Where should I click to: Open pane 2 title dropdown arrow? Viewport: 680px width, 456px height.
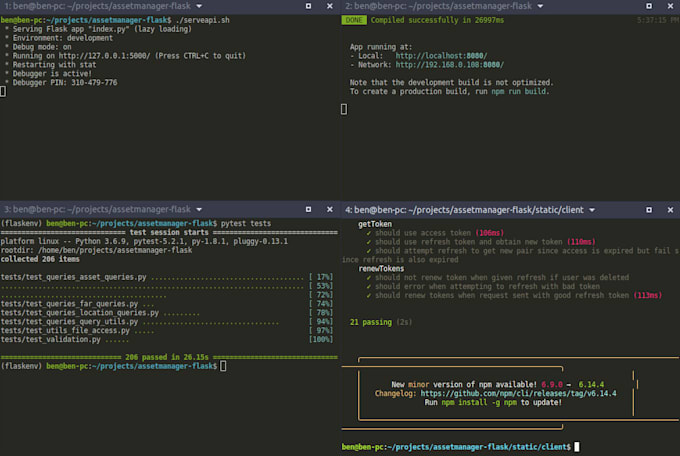click(x=540, y=6)
